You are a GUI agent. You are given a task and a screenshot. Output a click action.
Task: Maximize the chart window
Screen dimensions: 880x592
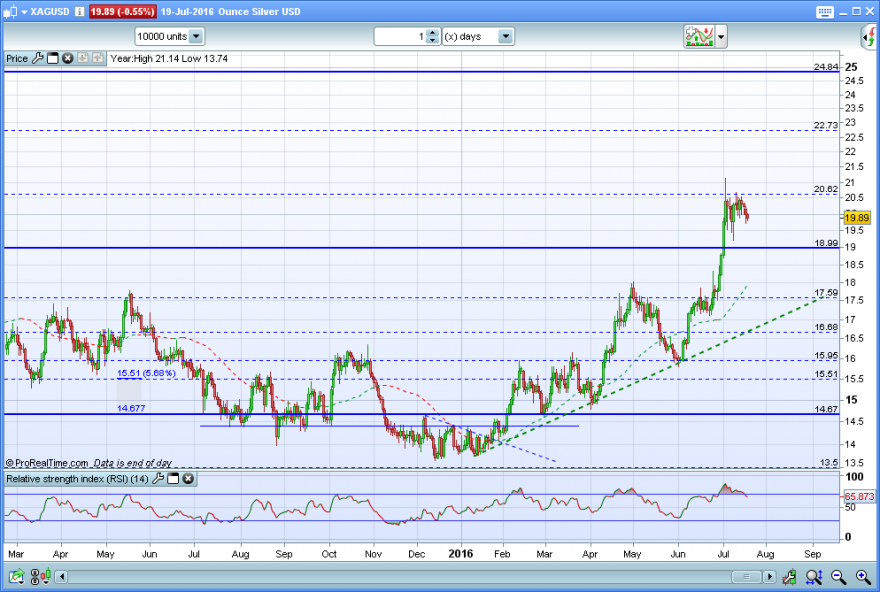click(x=856, y=11)
